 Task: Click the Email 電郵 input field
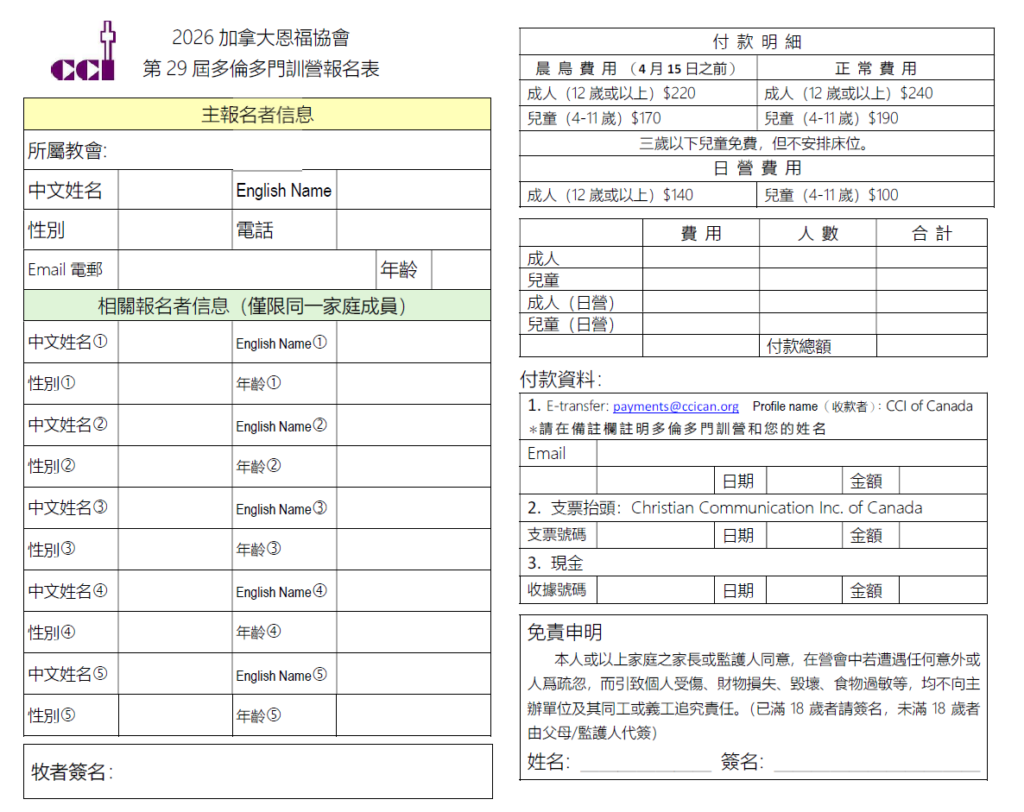[247, 270]
